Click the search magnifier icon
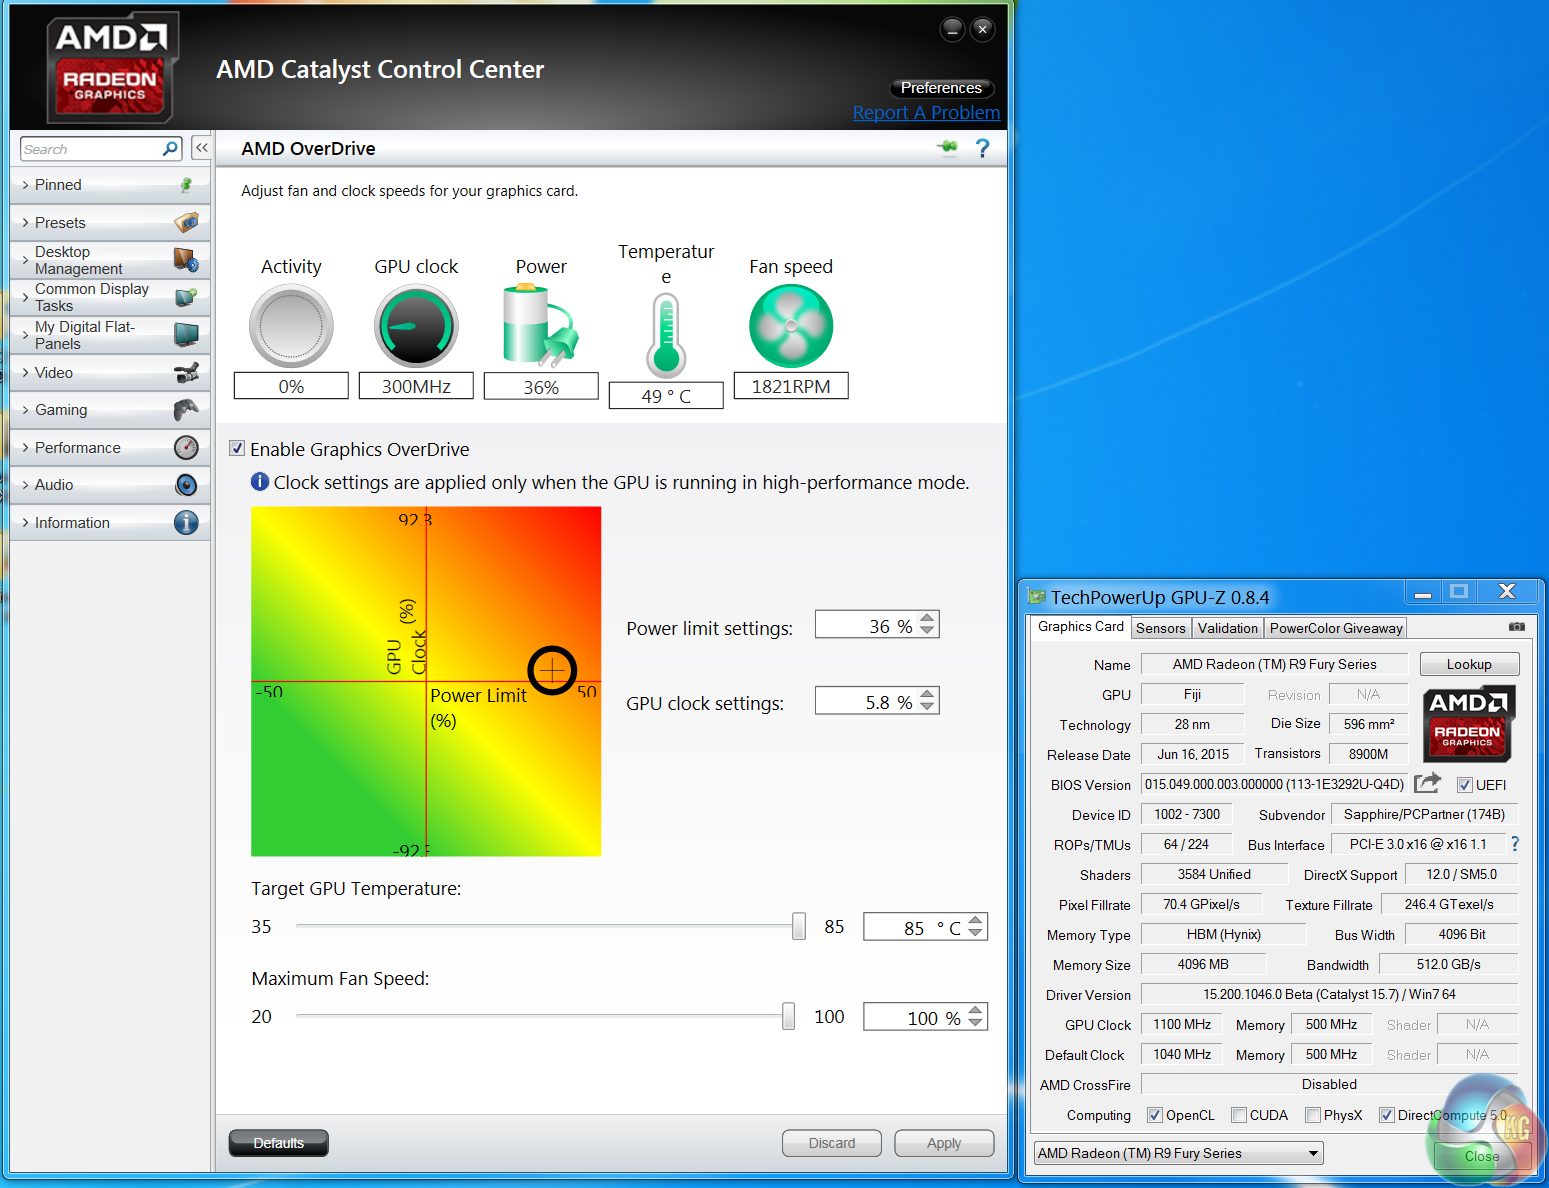Screen dimensions: 1549x1188 (x=170, y=149)
